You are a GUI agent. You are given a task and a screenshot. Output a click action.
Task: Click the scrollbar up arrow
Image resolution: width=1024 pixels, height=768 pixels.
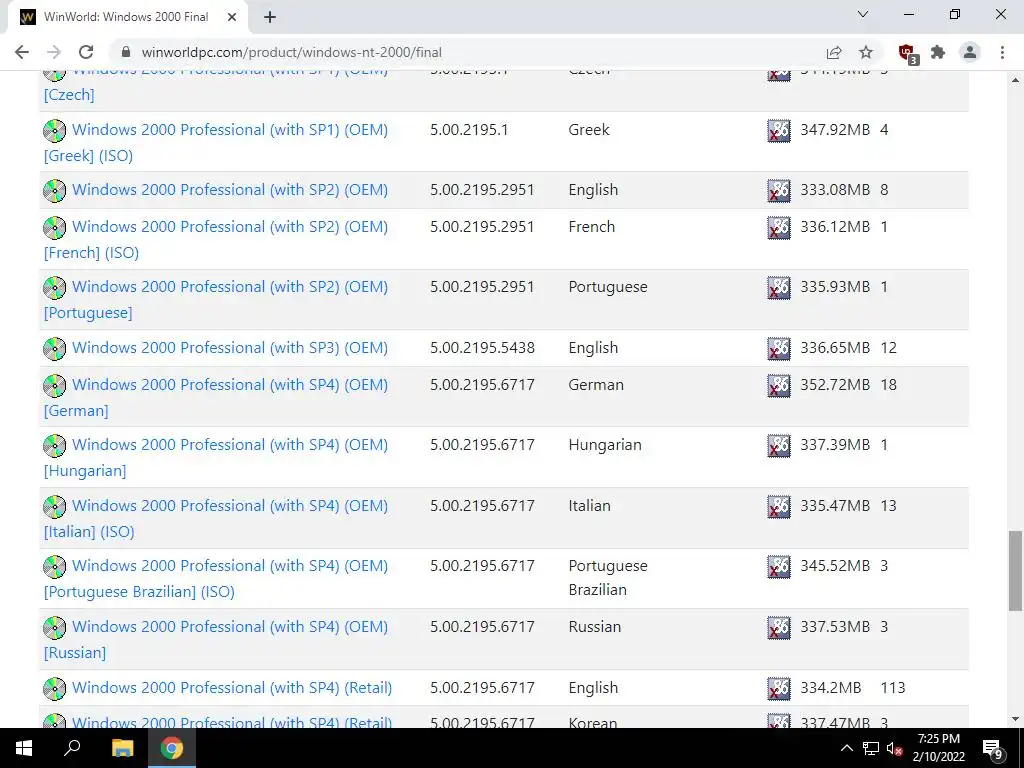[1015, 80]
